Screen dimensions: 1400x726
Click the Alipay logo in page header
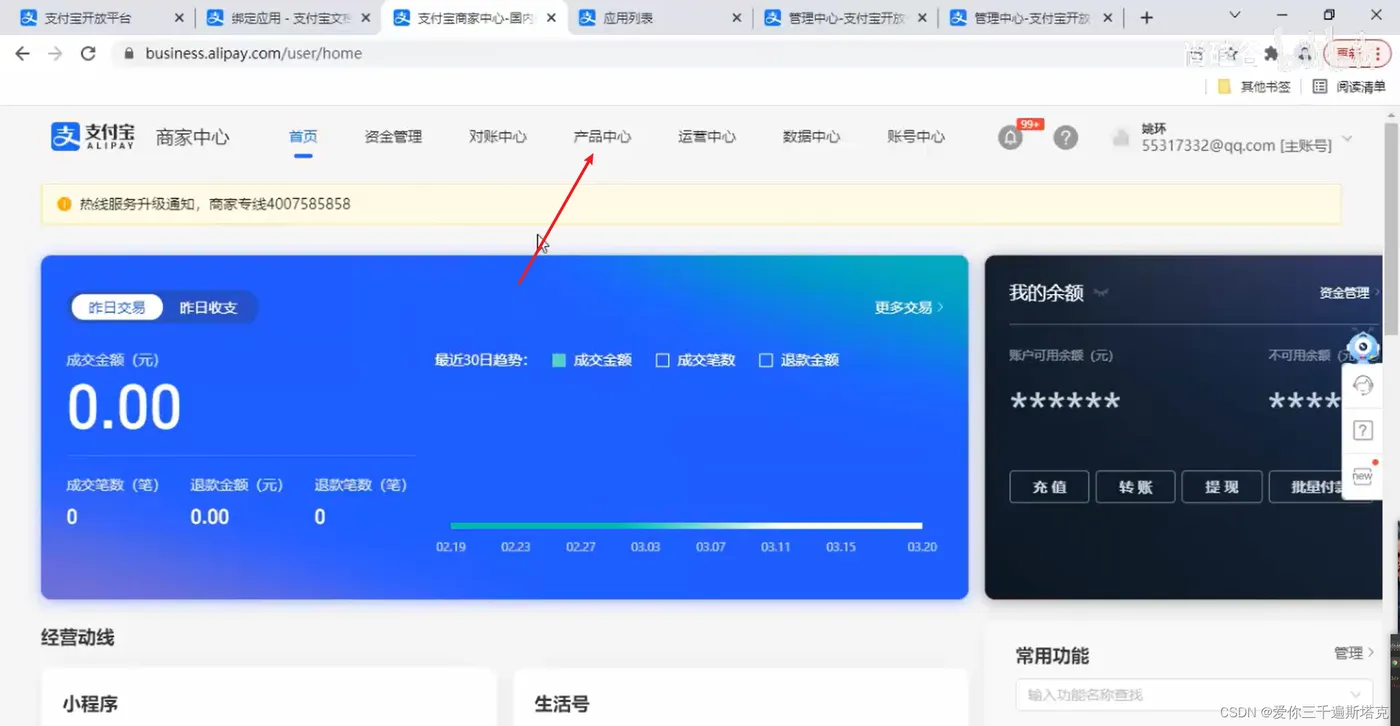(x=93, y=136)
